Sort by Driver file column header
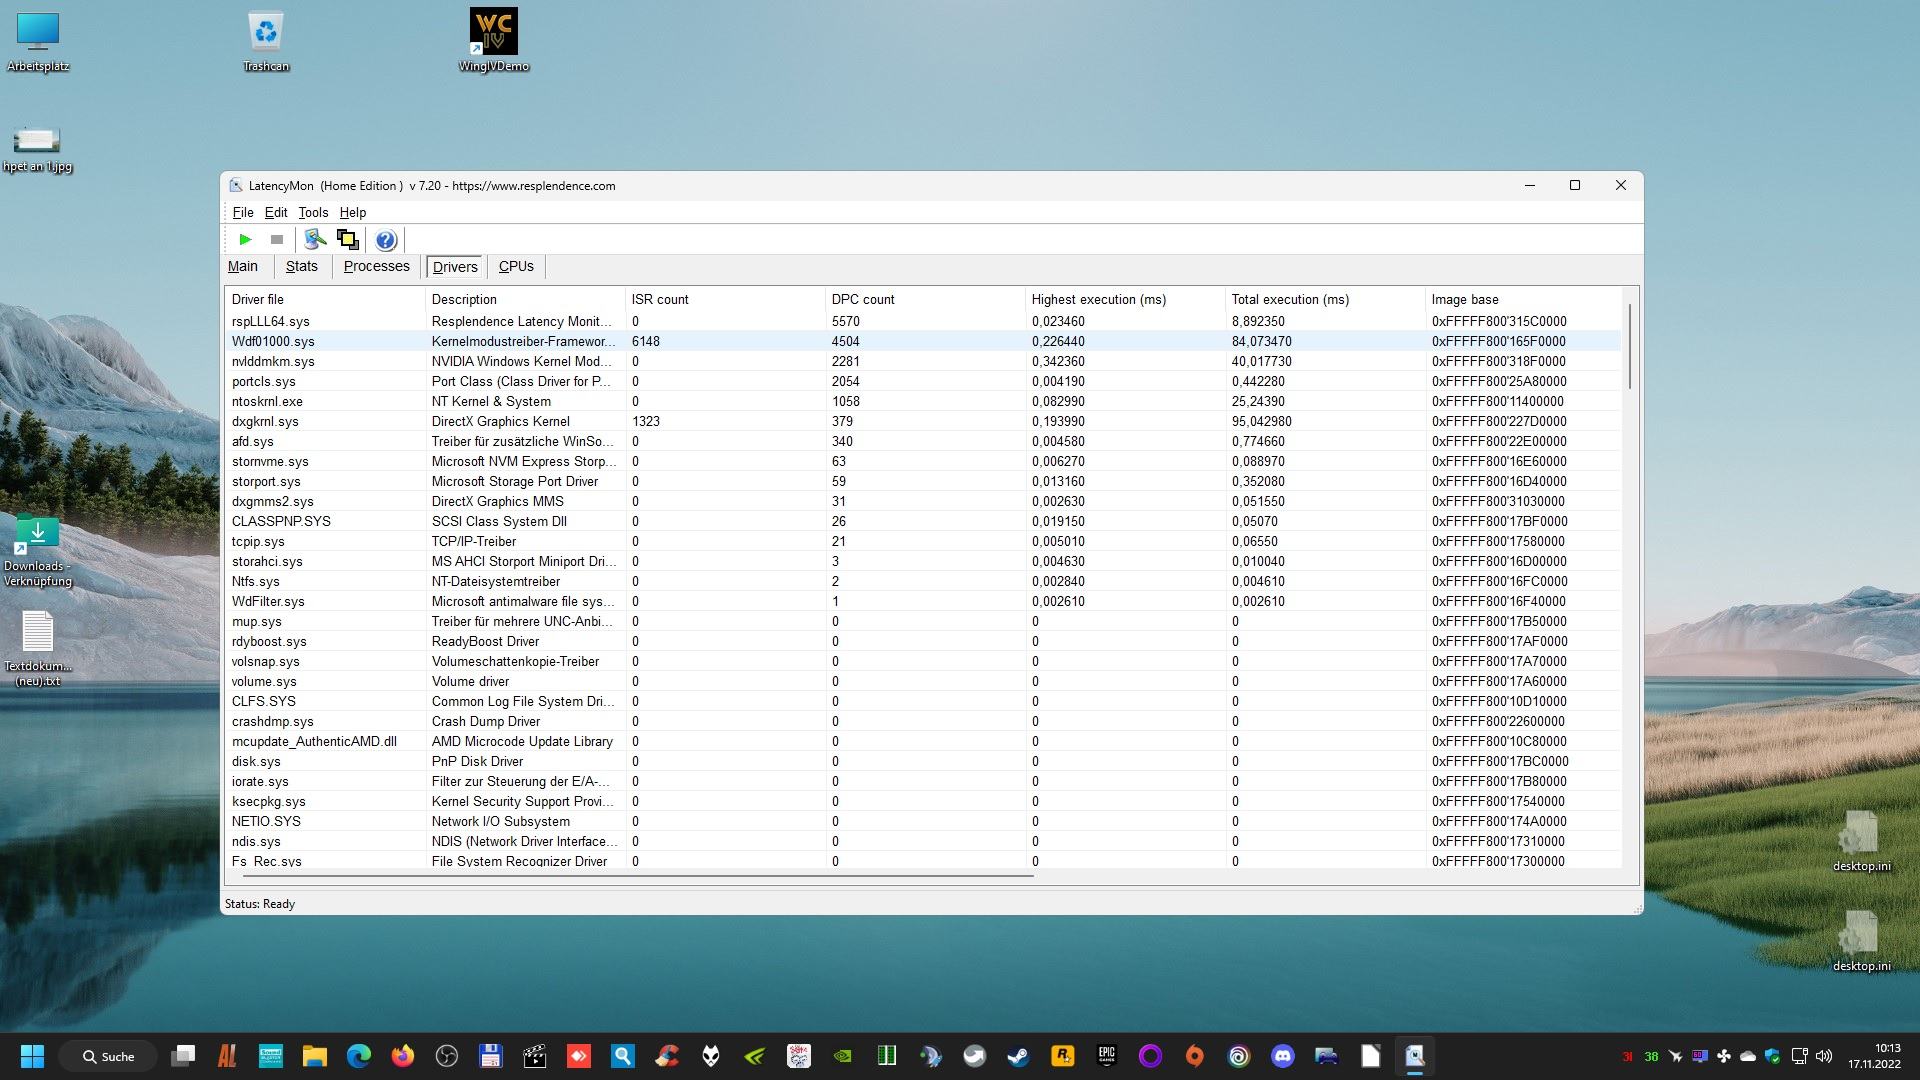 tap(325, 299)
